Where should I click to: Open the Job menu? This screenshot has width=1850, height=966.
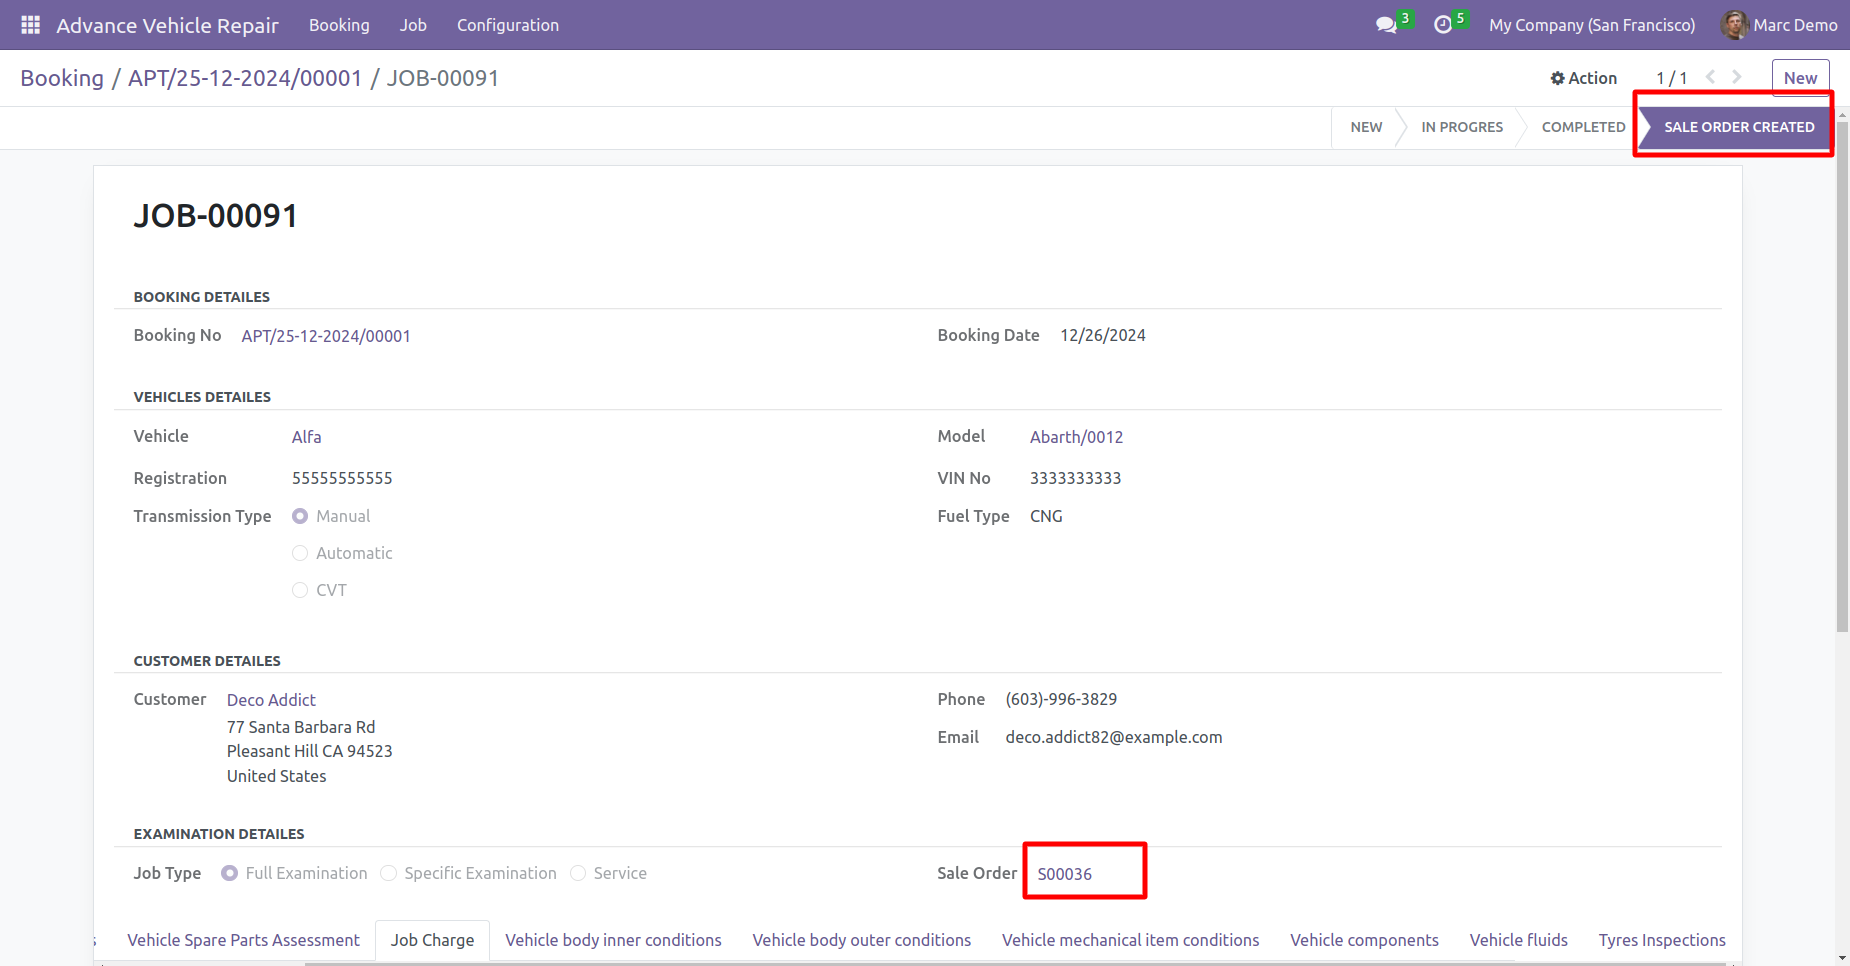tap(413, 25)
